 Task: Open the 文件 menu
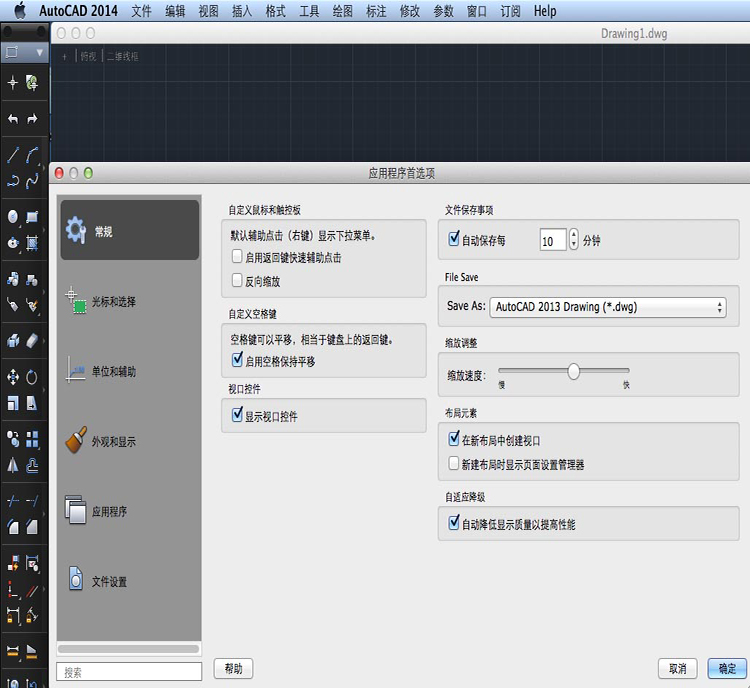(141, 11)
